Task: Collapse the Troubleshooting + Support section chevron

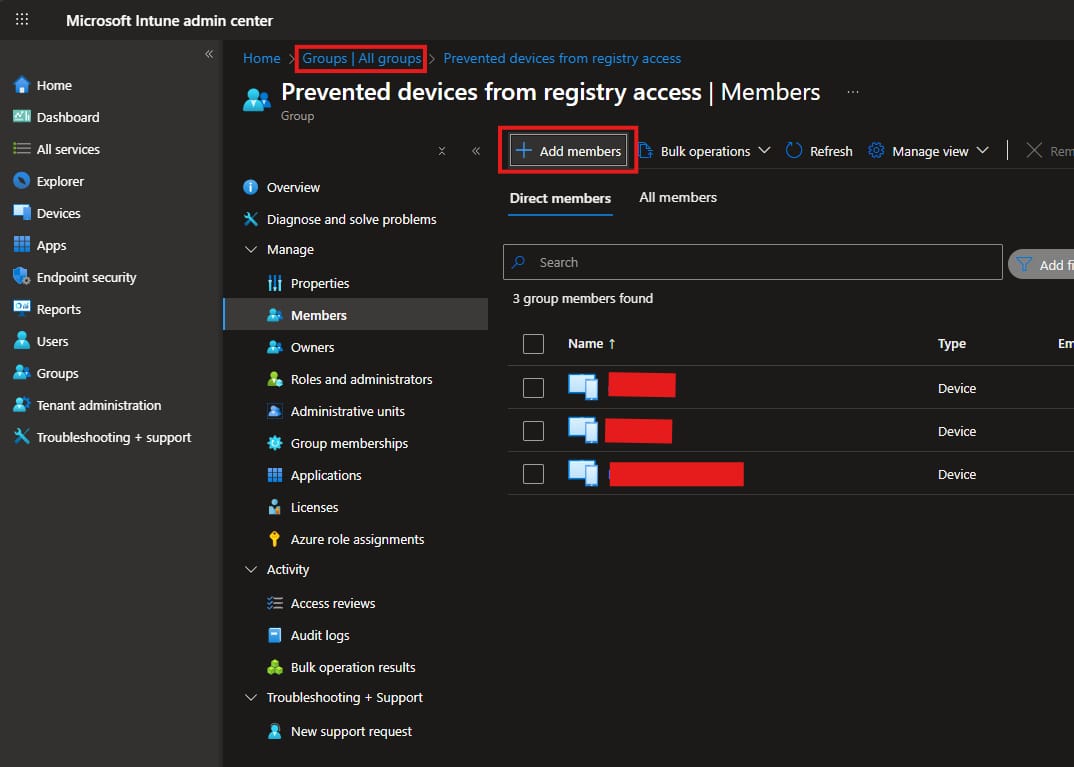Action: point(251,697)
